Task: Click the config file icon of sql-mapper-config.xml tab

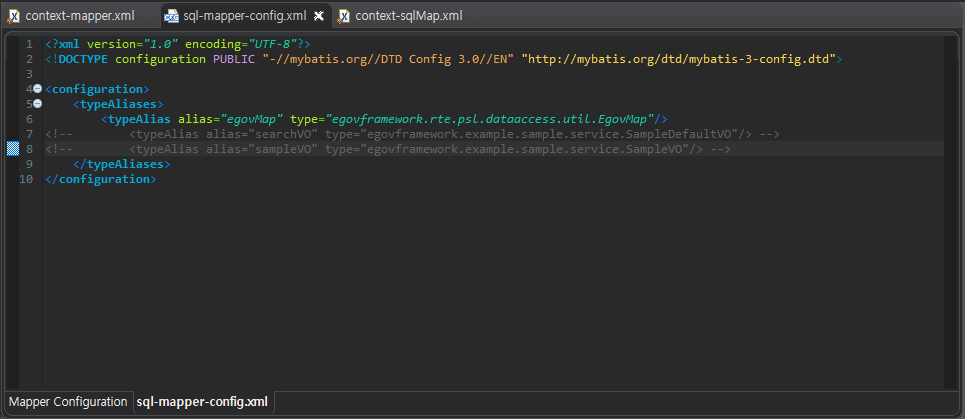Action: click(x=172, y=17)
